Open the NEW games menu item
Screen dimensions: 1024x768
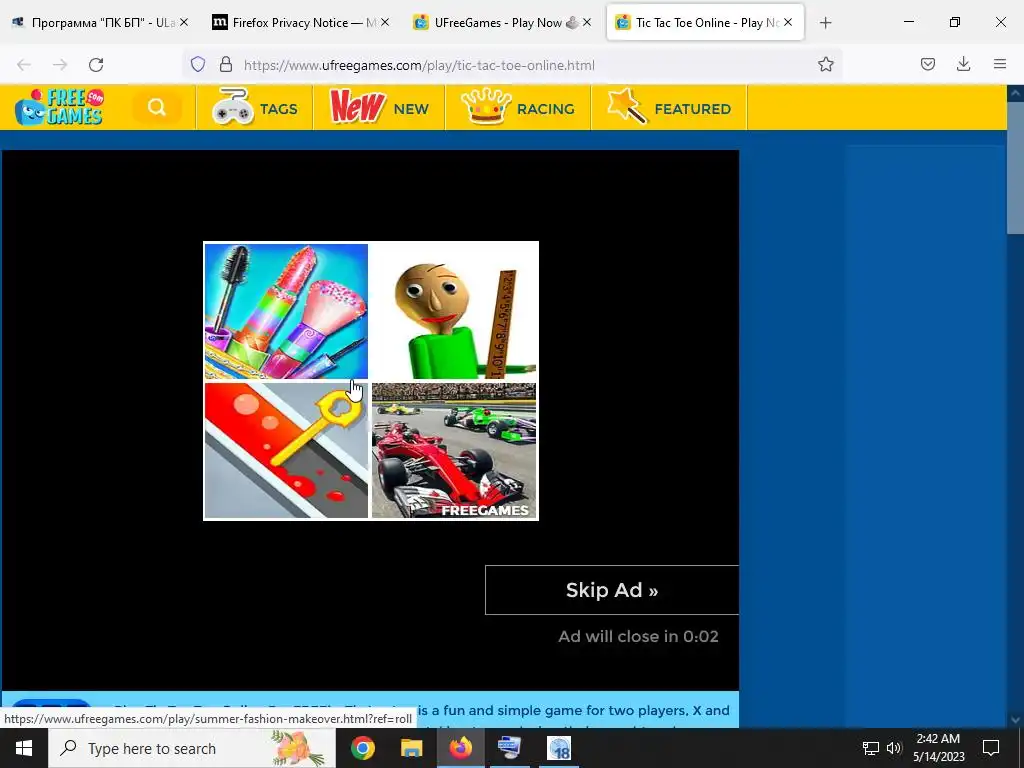click(x=379, y=108)
